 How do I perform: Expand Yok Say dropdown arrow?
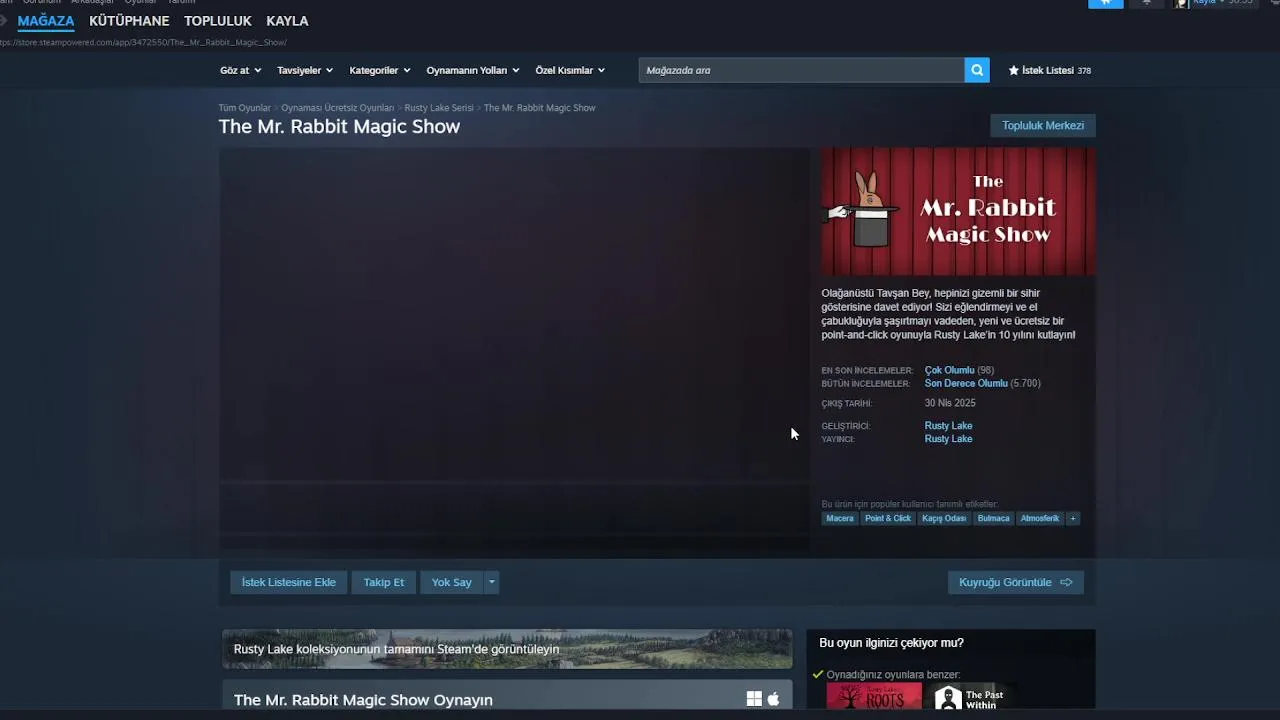point(491,582)
